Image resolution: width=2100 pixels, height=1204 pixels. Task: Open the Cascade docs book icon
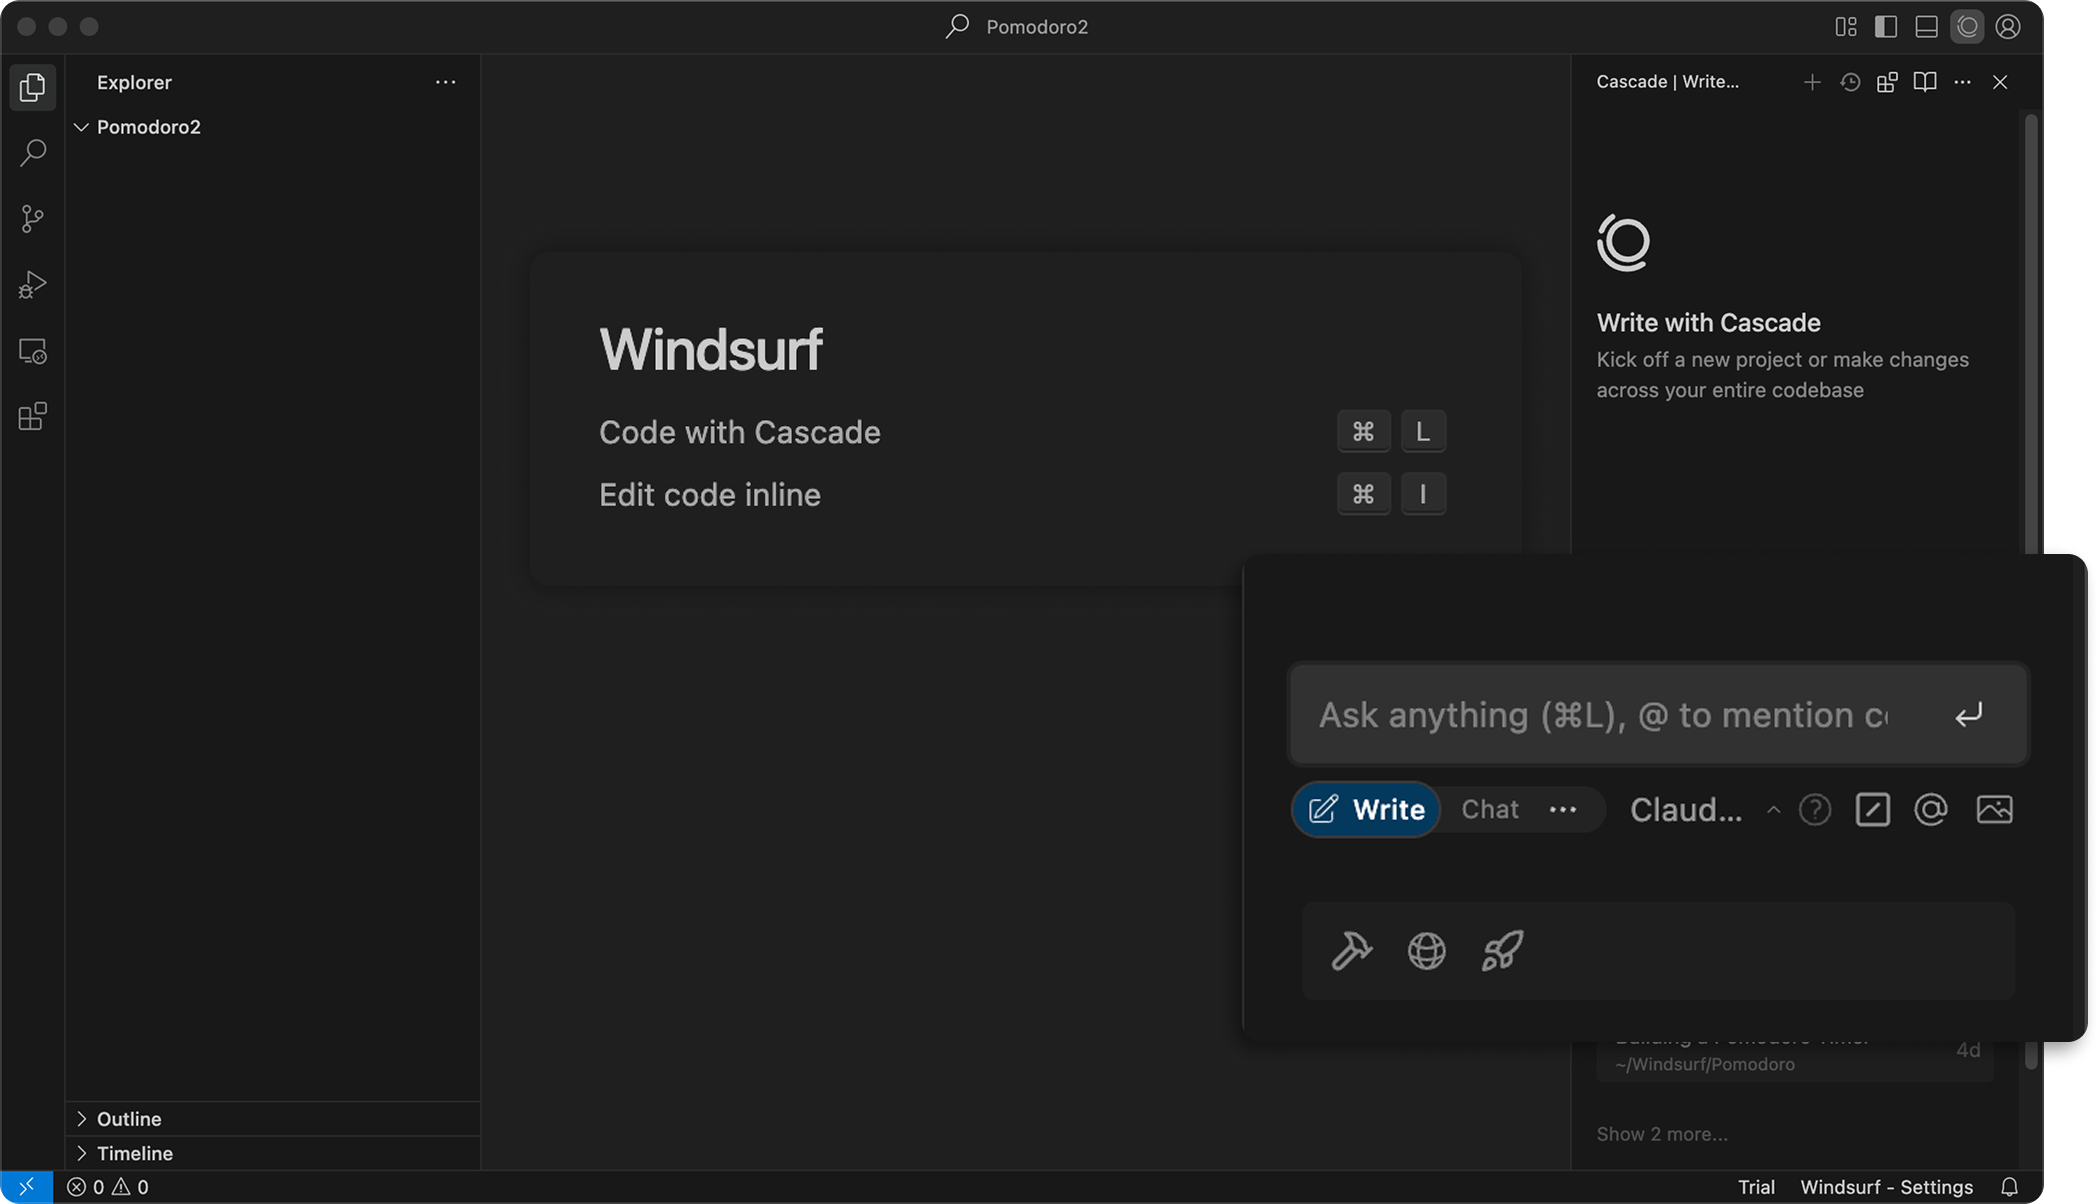(x=1925, y=82)
